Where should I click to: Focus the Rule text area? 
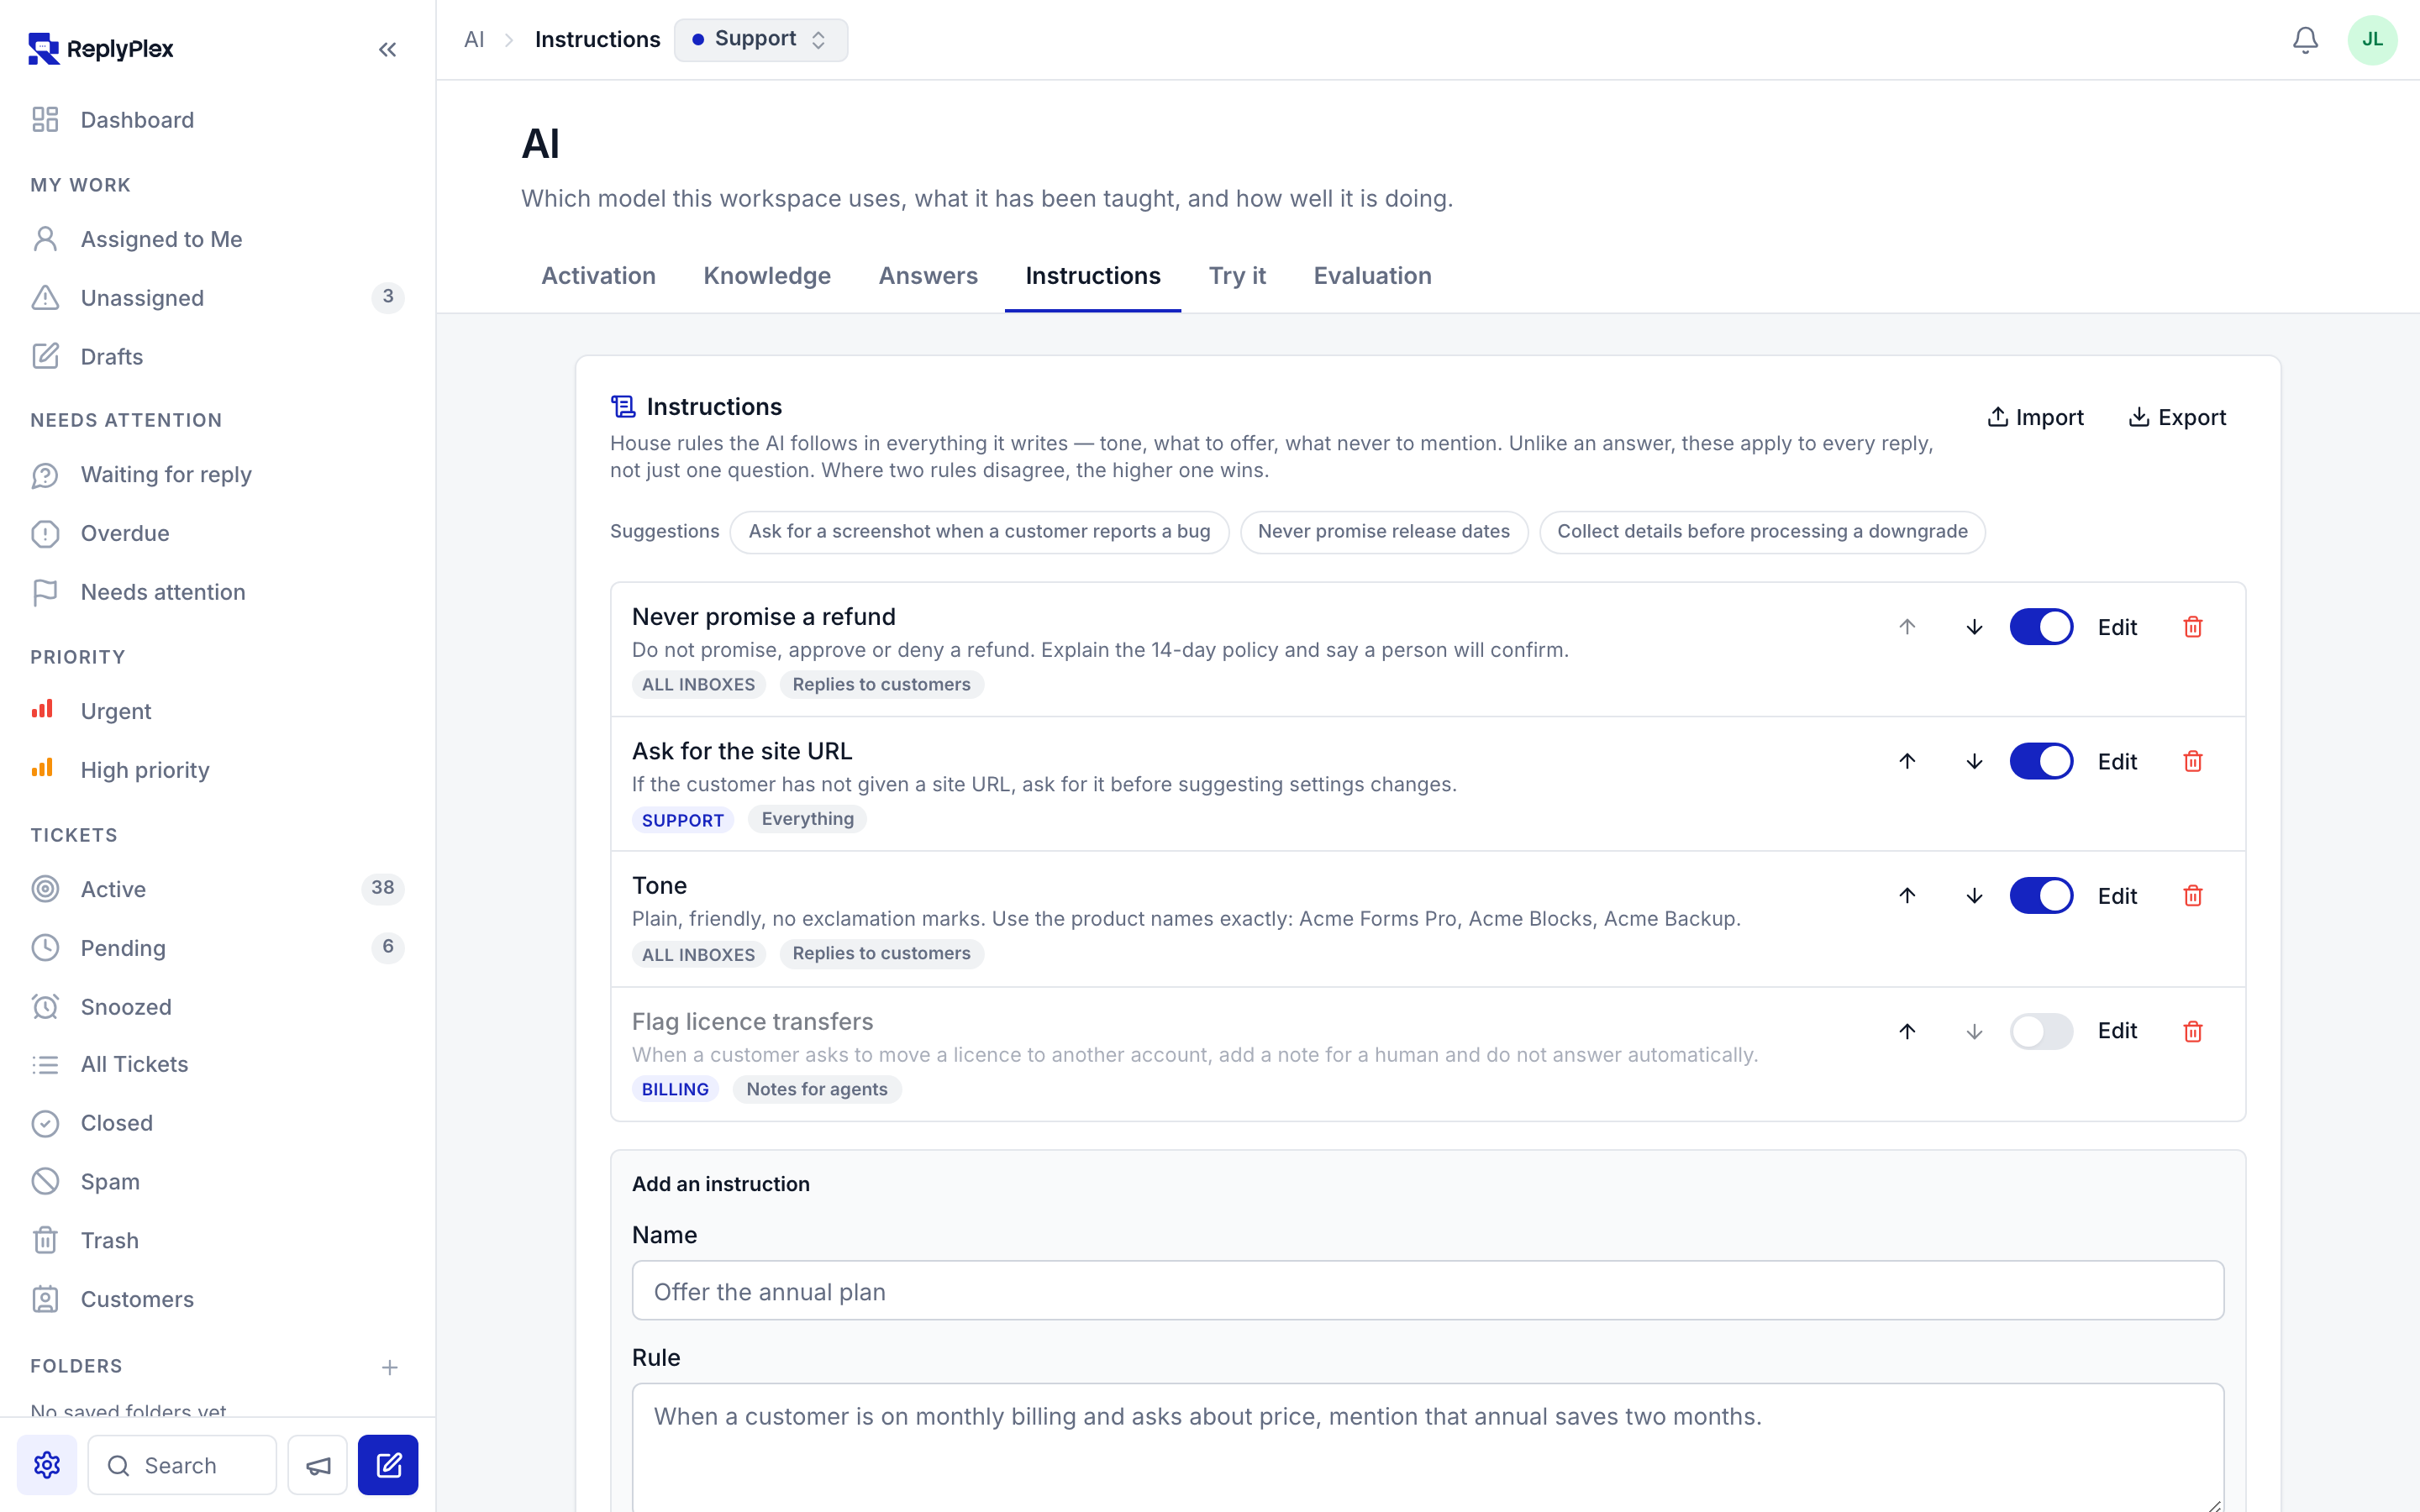[x=1428, y=1447]
